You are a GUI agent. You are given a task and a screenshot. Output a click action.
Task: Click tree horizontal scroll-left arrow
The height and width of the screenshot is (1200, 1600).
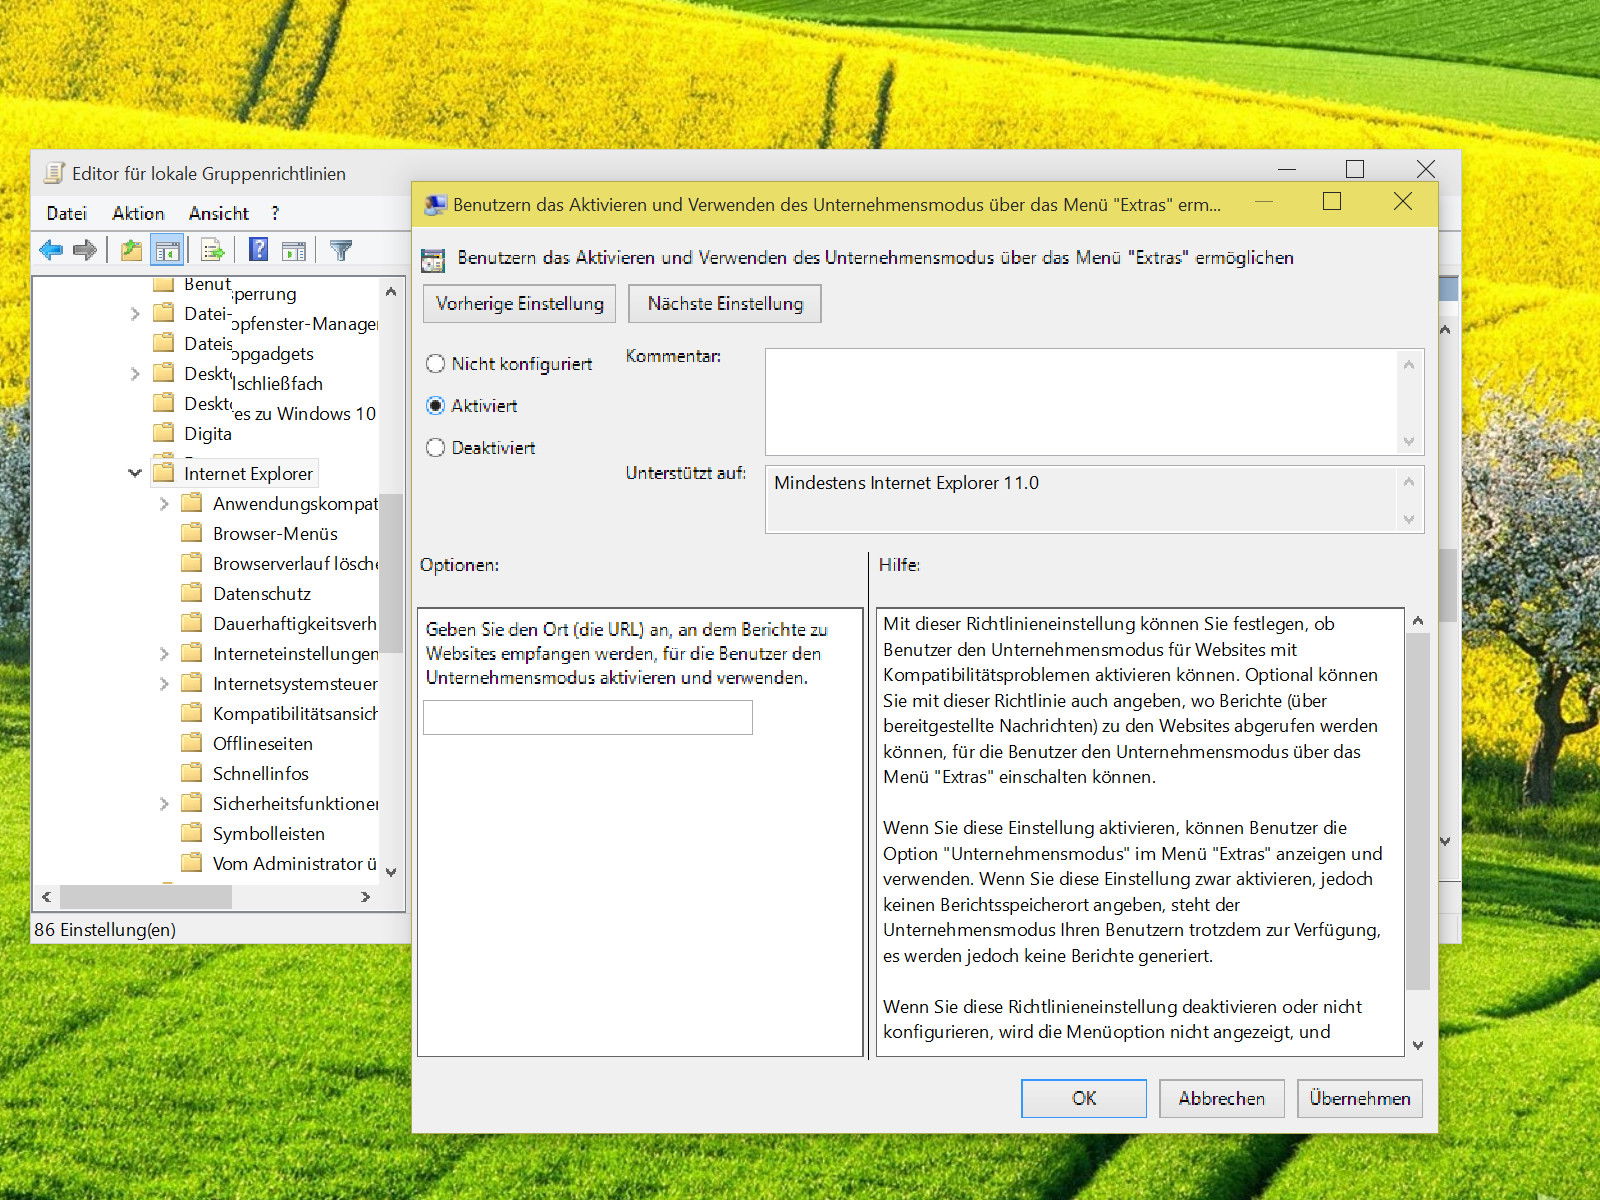point(46,897)
